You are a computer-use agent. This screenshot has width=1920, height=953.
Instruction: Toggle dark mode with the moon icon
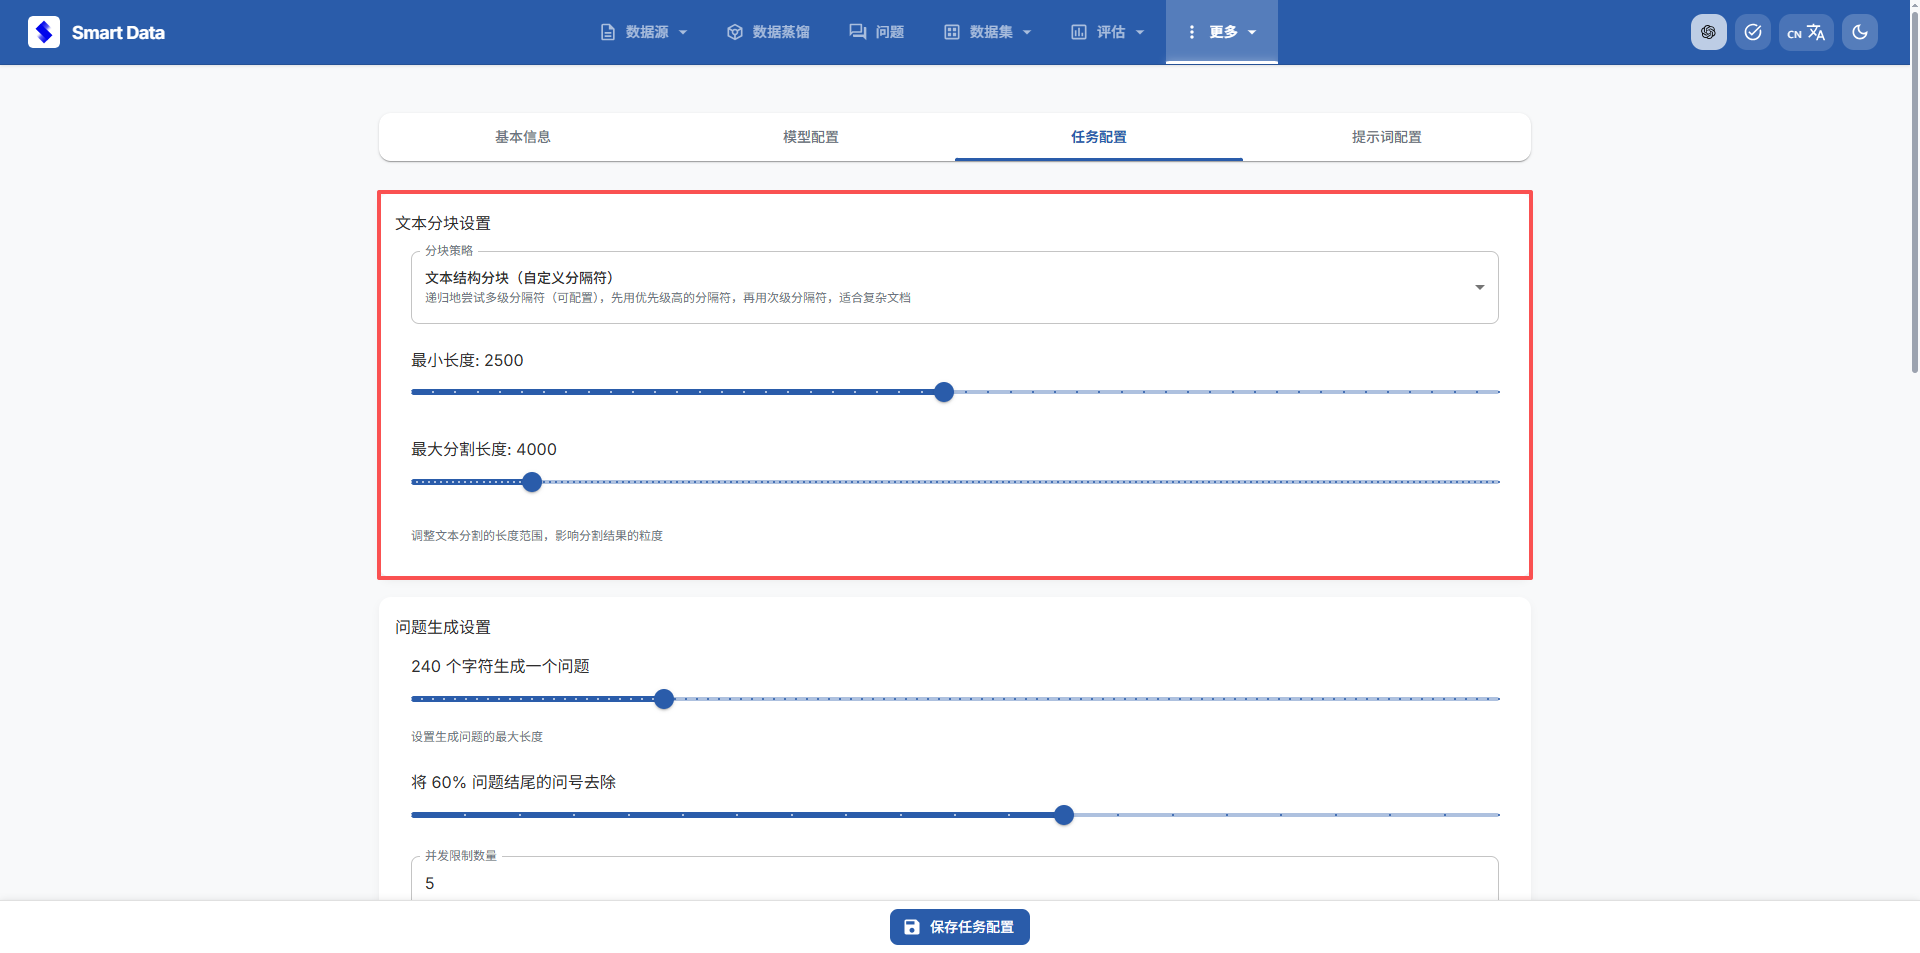coord(1859,32)
